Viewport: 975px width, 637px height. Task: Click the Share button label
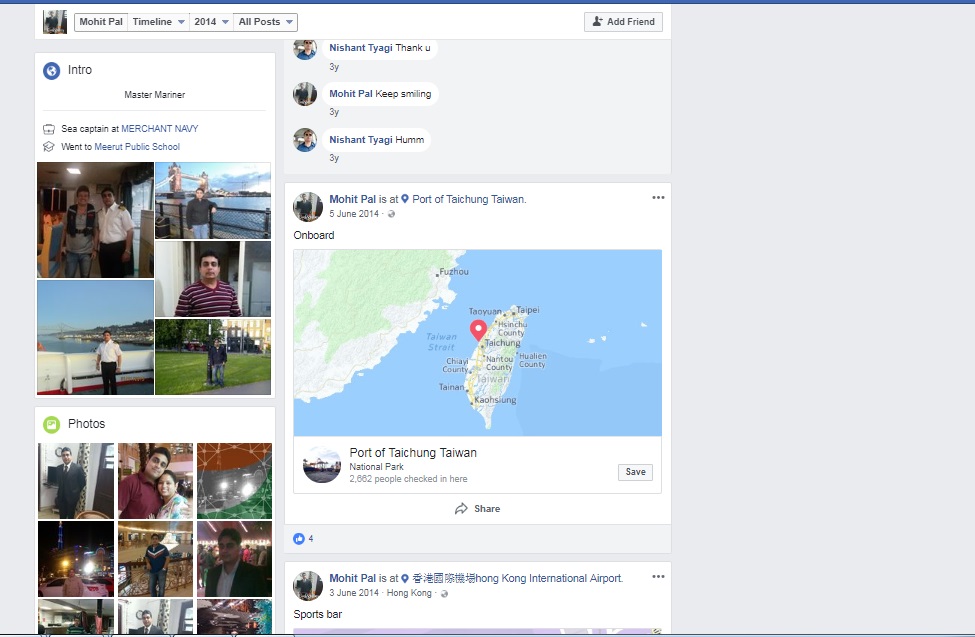tap(487, 509)
